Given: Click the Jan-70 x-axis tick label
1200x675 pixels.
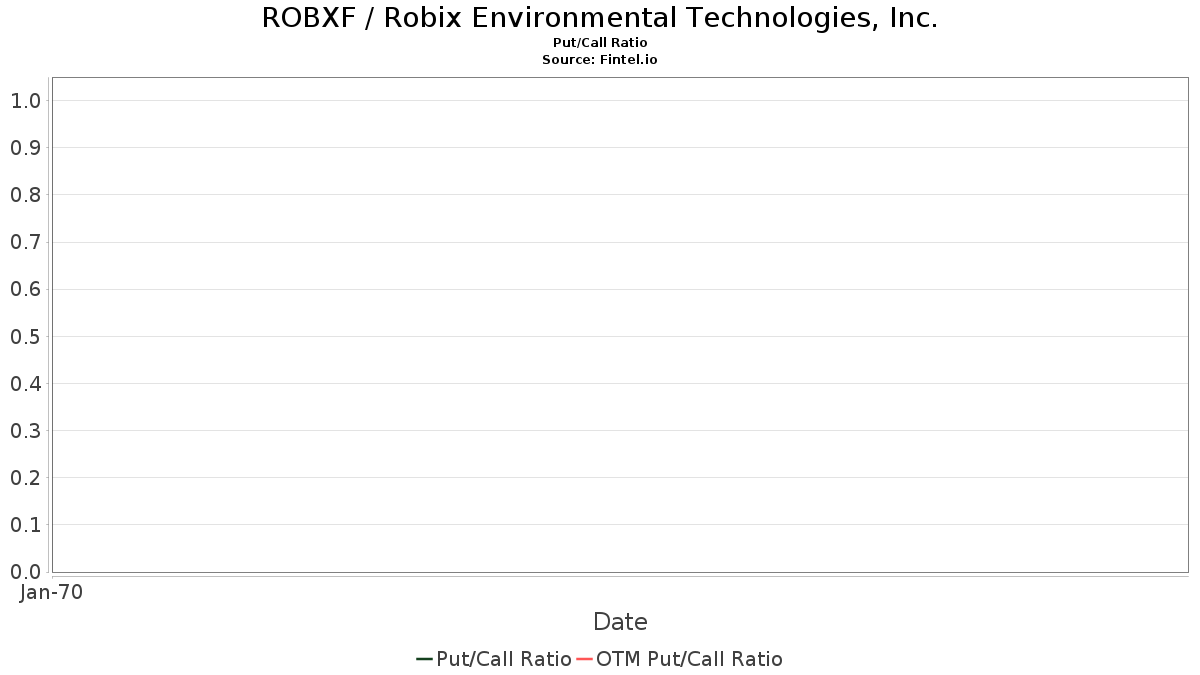Looking at the screenshot, I should coord(51,593).
